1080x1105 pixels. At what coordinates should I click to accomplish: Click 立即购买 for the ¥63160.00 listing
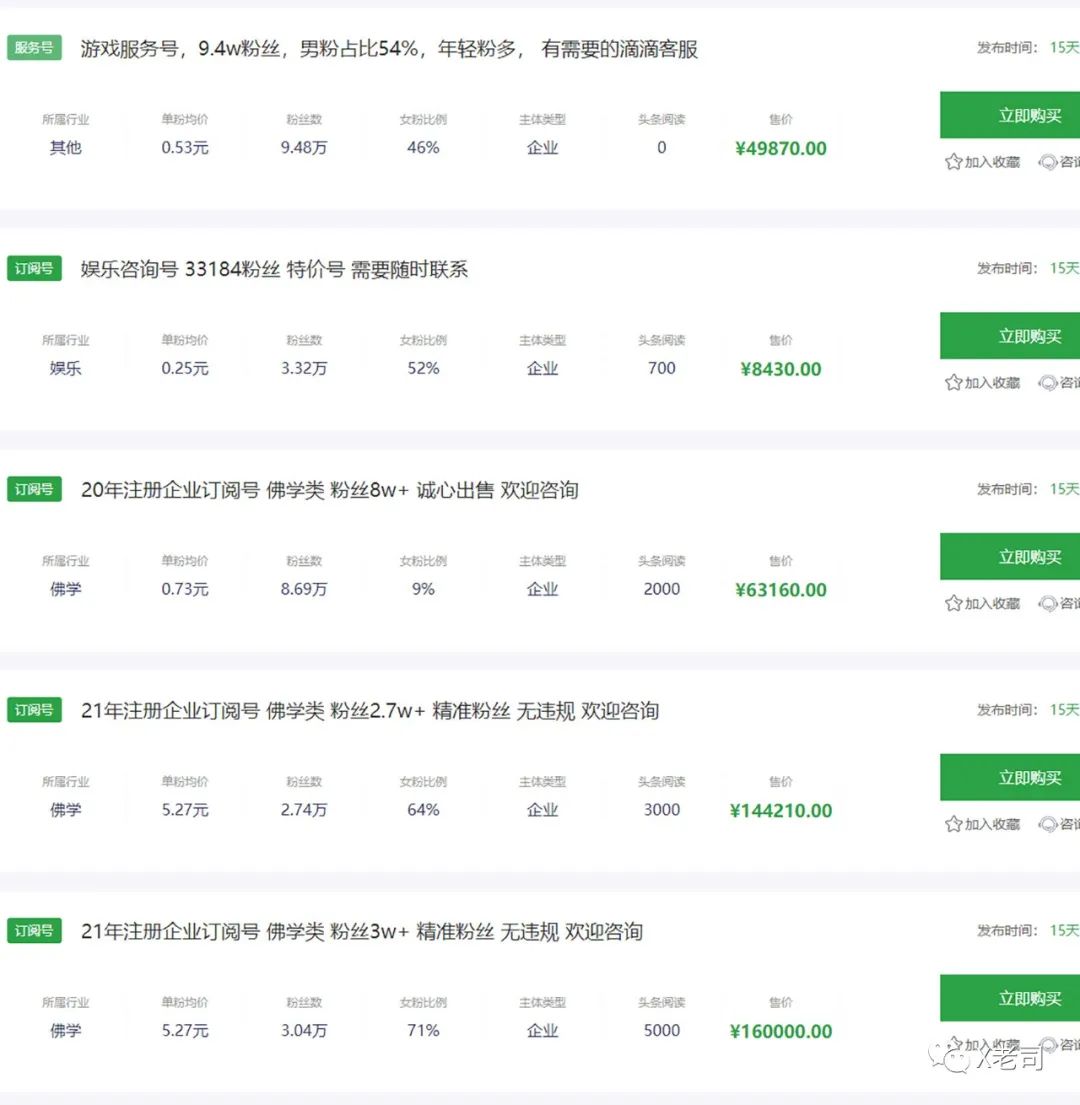point(1010,556)
